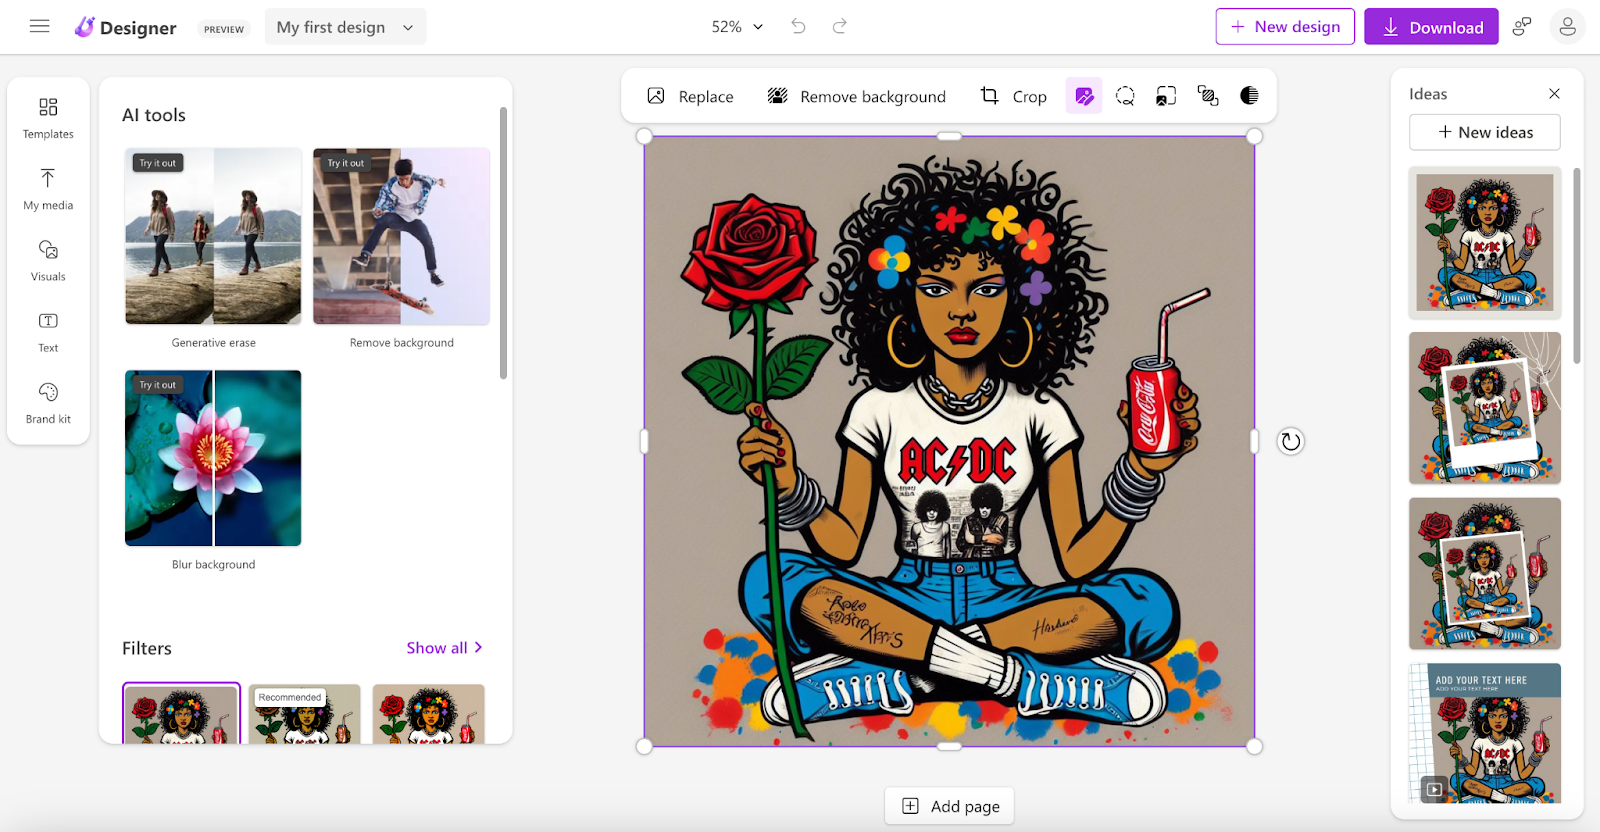
Task: Click the New ideas button
Action: 1485,132
